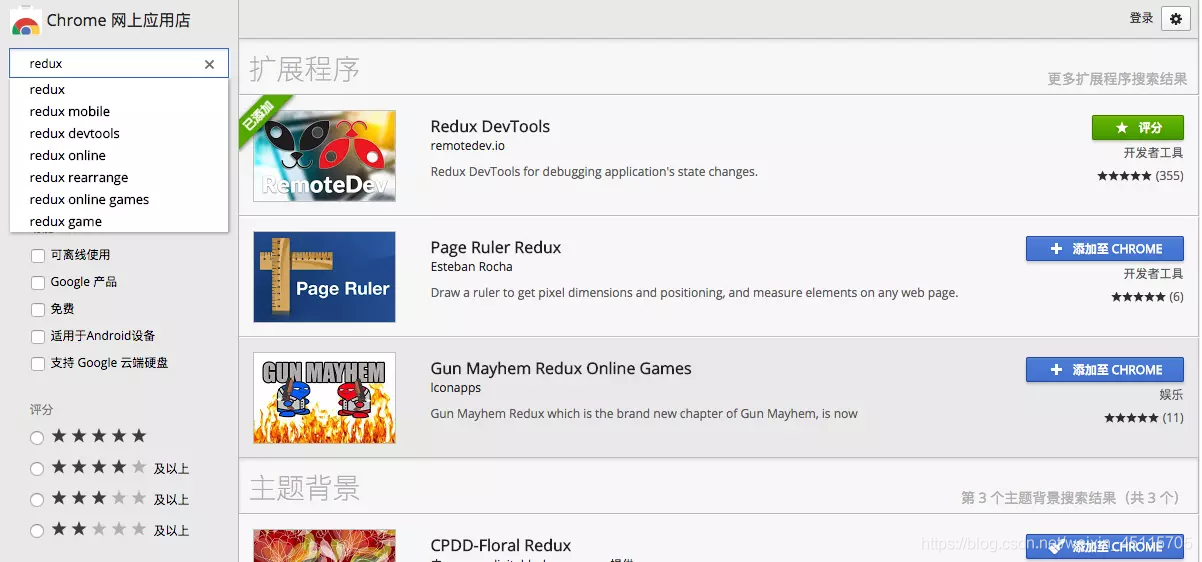Open the settings gear icon
The image size is (1202, 562).
pyautogui.click(x=1176, y=19)
